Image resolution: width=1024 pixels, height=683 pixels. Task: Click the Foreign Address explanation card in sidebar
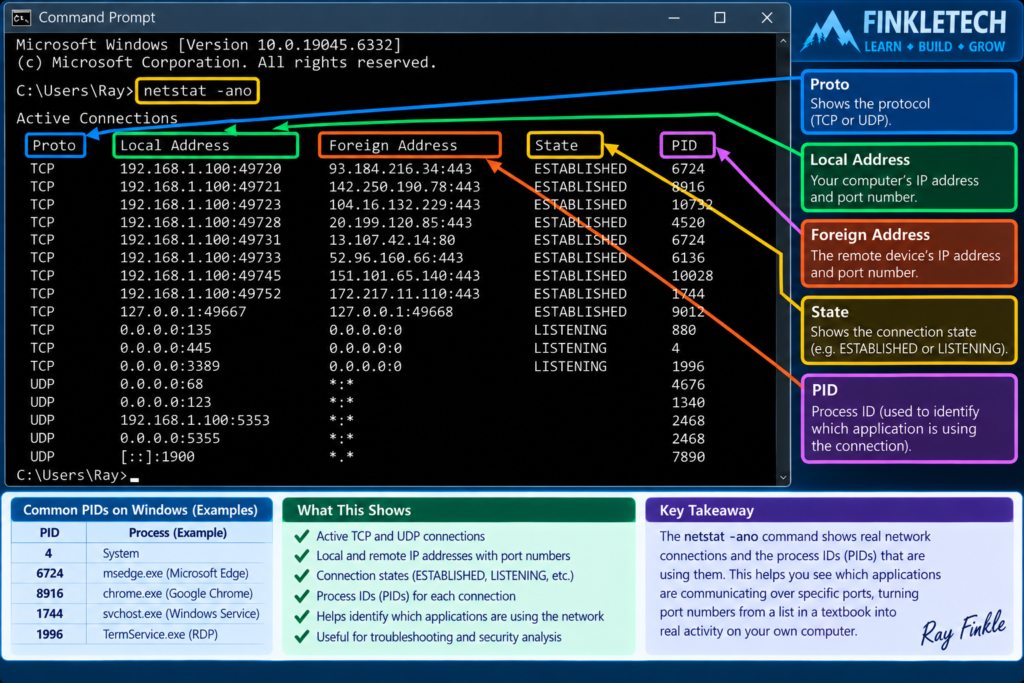(909, 253)
